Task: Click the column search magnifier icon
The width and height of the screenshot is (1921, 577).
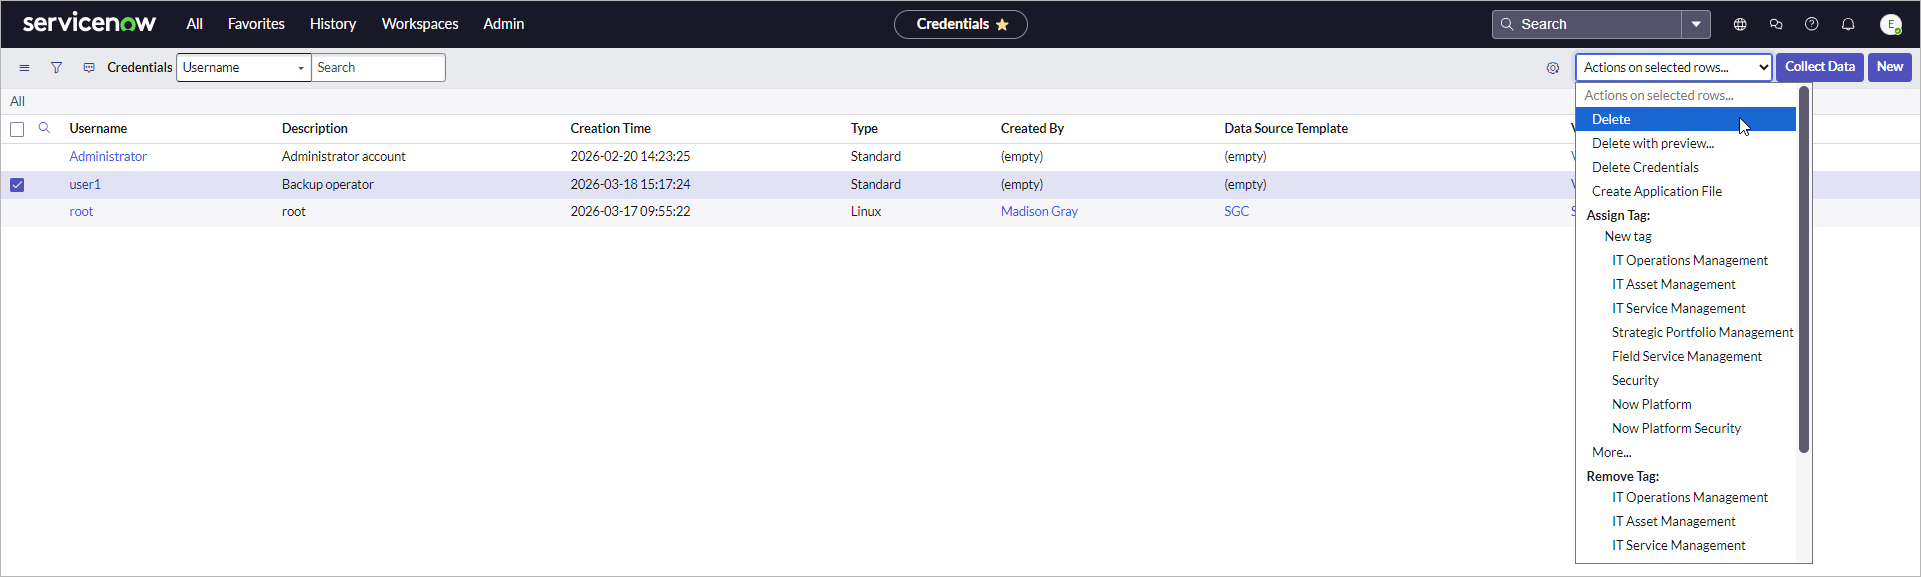Action: (x=44, y=128)
